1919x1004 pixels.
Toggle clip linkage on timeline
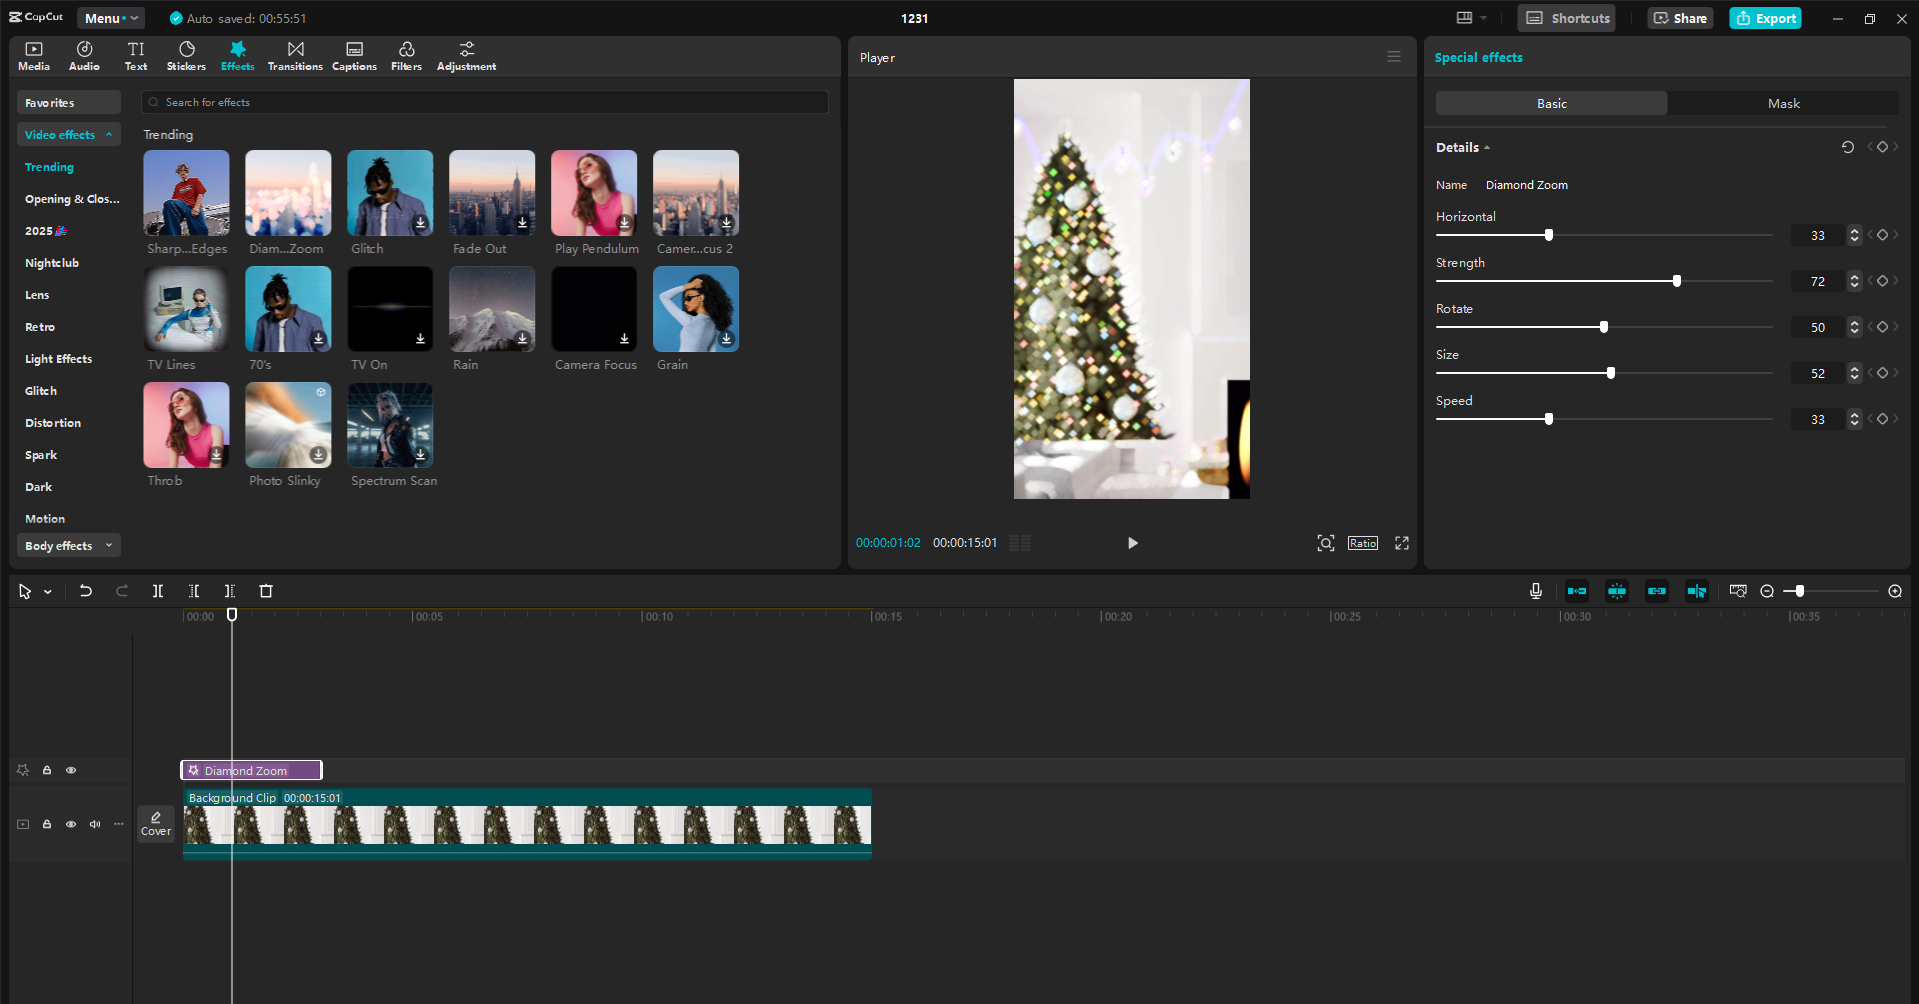coord(1657,591)
